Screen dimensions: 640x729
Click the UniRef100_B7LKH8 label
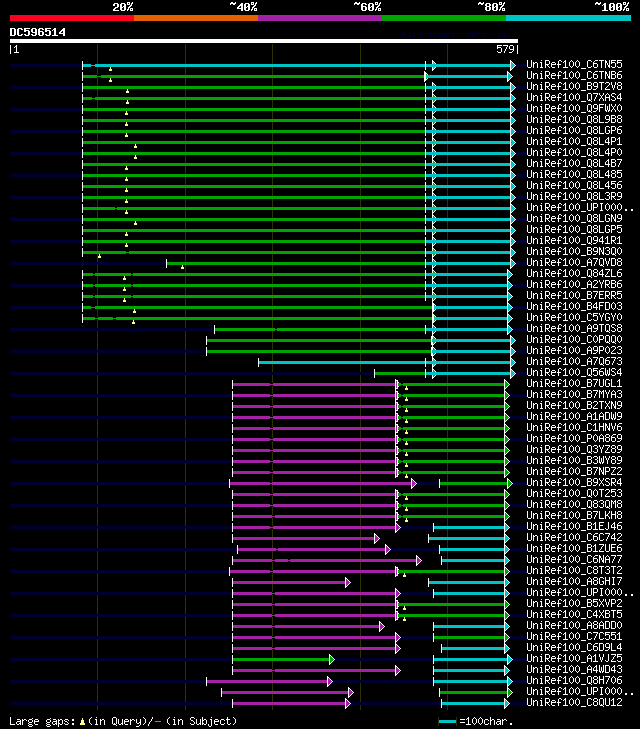pos(574,516)
